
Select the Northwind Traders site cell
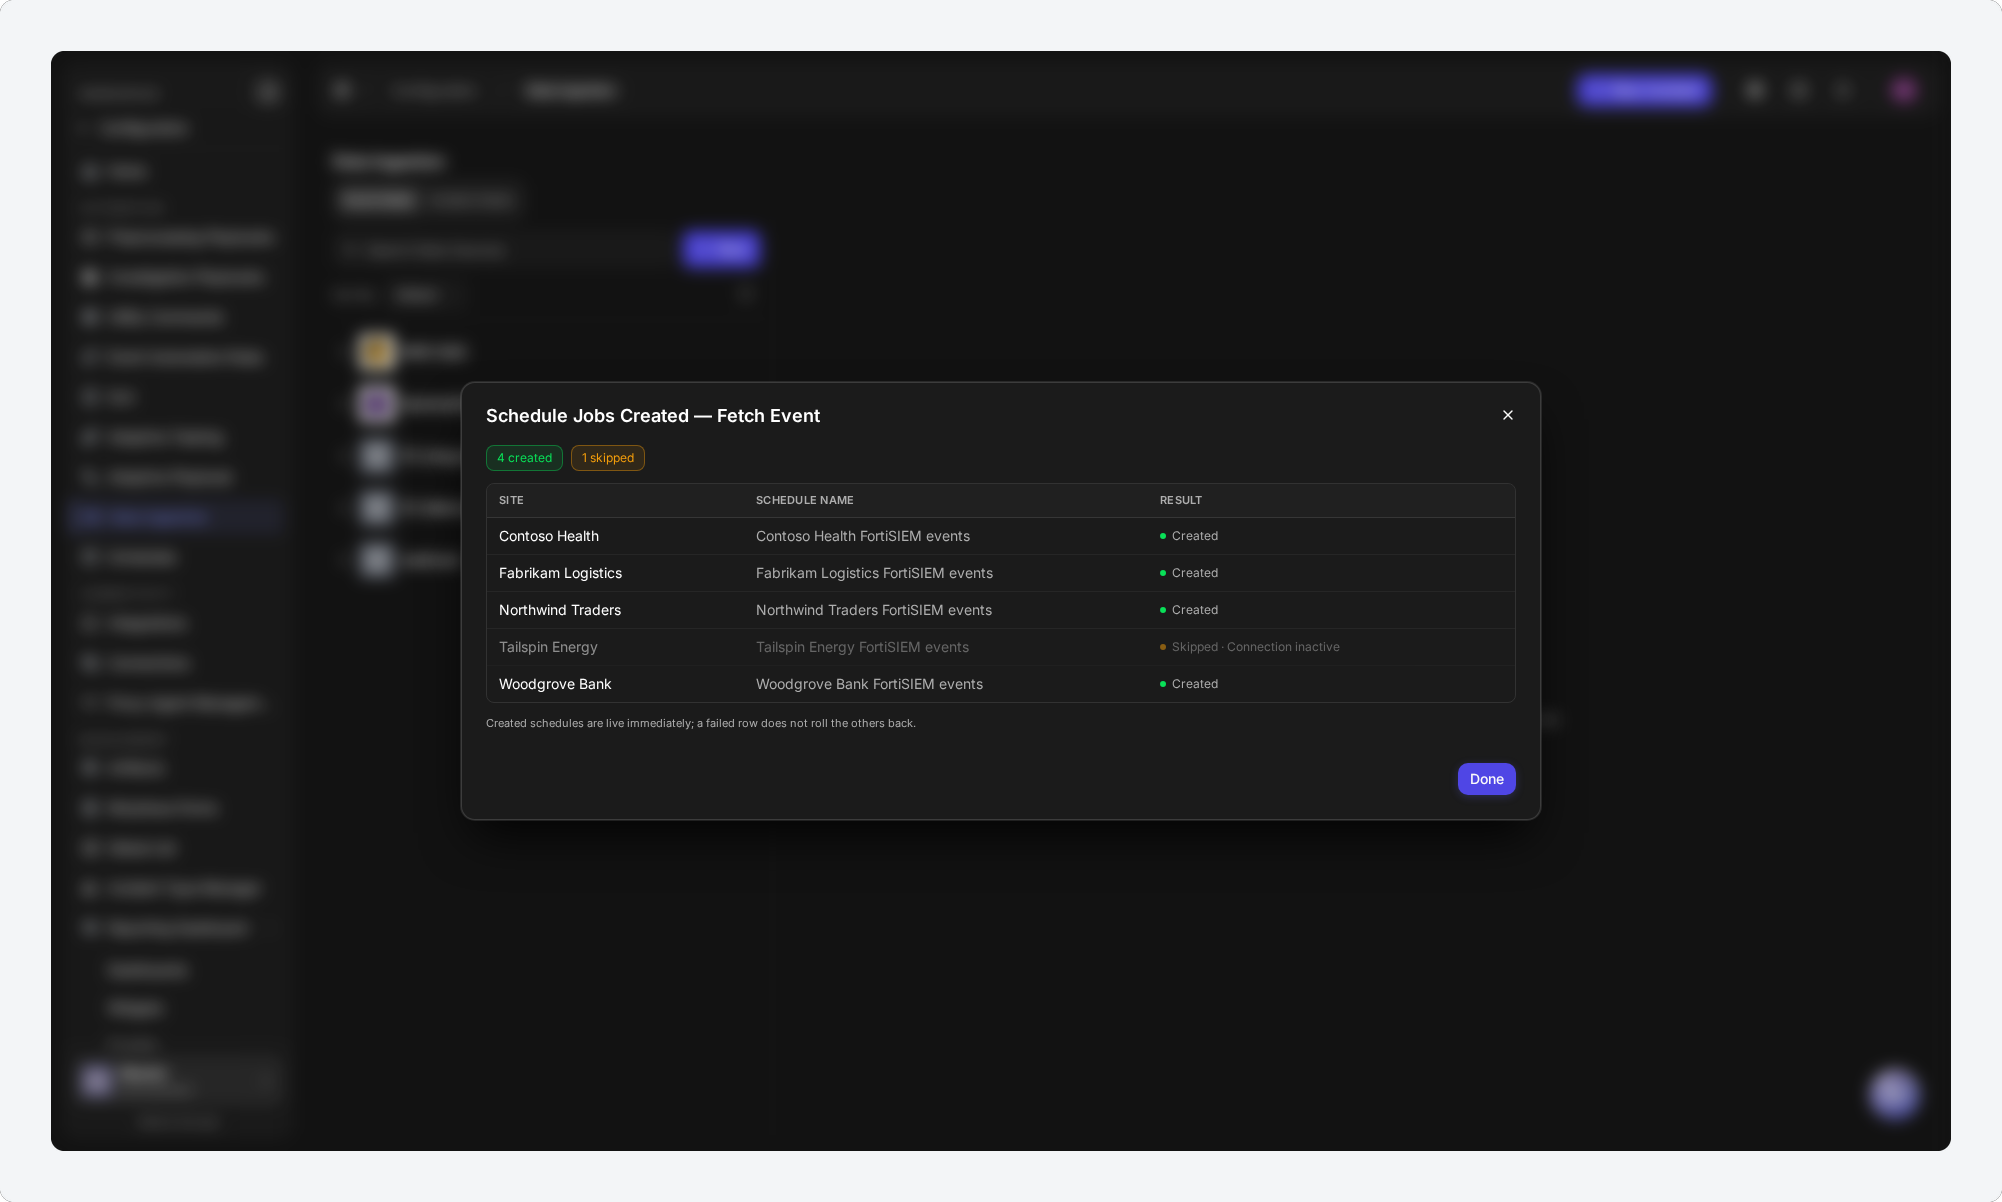point(560,610)
